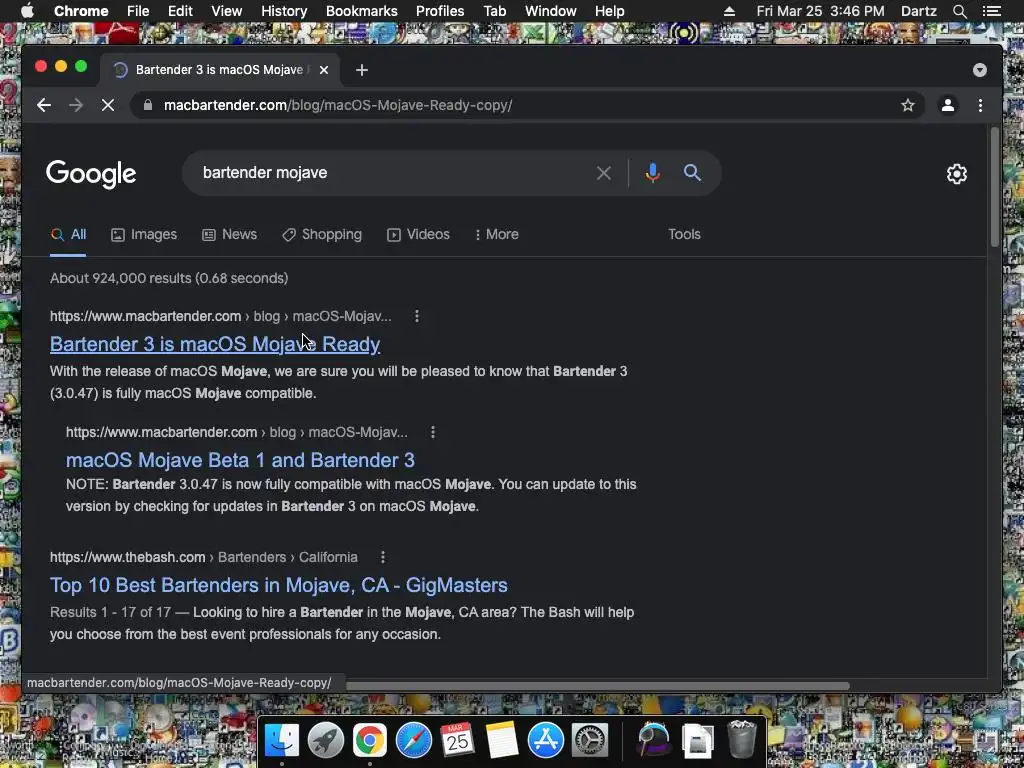Viewport: 1024px width, 768px height.
Task: Click the https://www.thebash.com breadcrumb text
Action: 127,557
